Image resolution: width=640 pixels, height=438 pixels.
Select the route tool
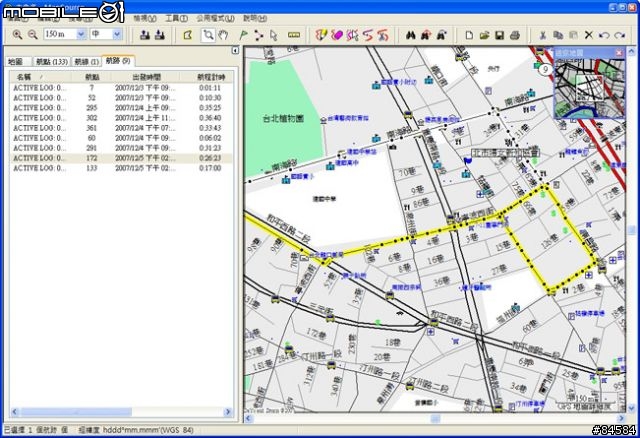[x=258, y=35]
